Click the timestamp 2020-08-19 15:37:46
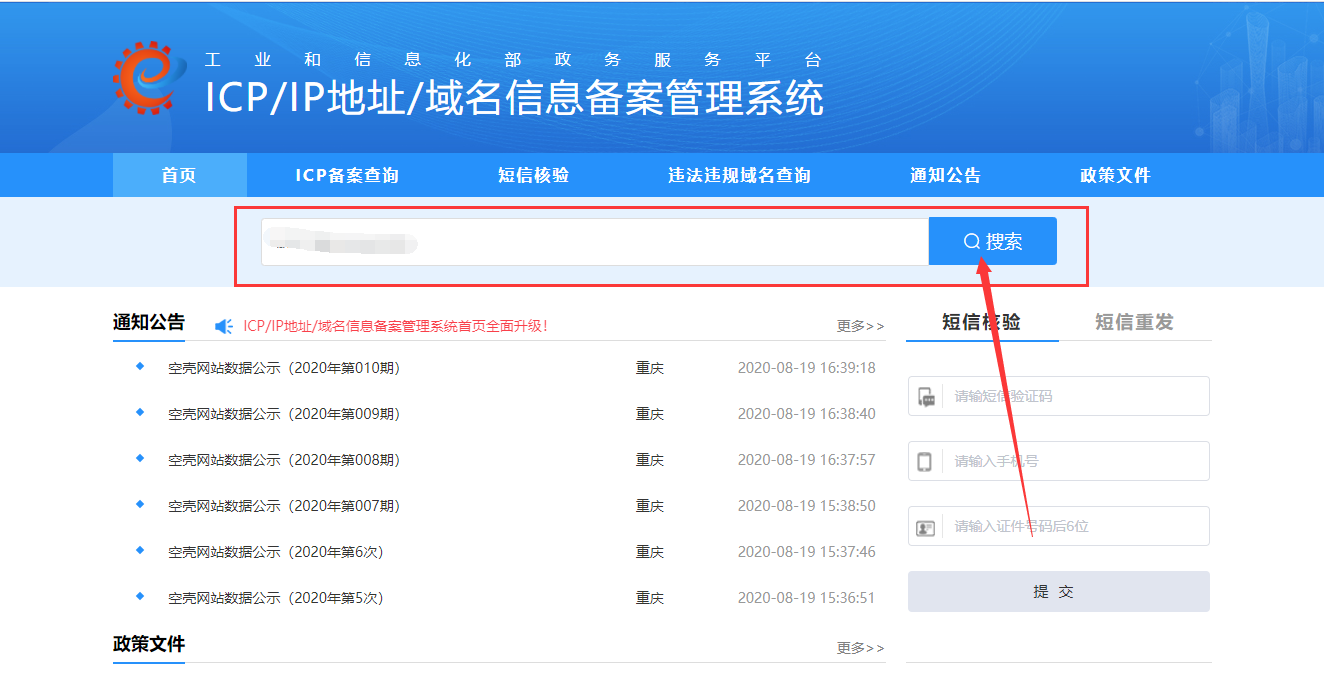 (x=806, y=552)
